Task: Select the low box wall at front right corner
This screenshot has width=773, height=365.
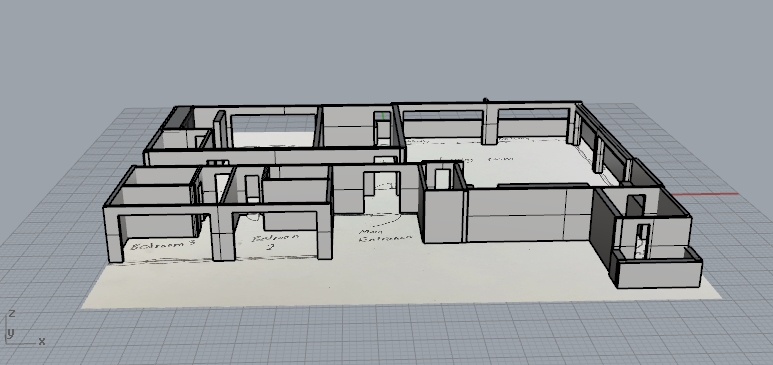Action: 656,269
